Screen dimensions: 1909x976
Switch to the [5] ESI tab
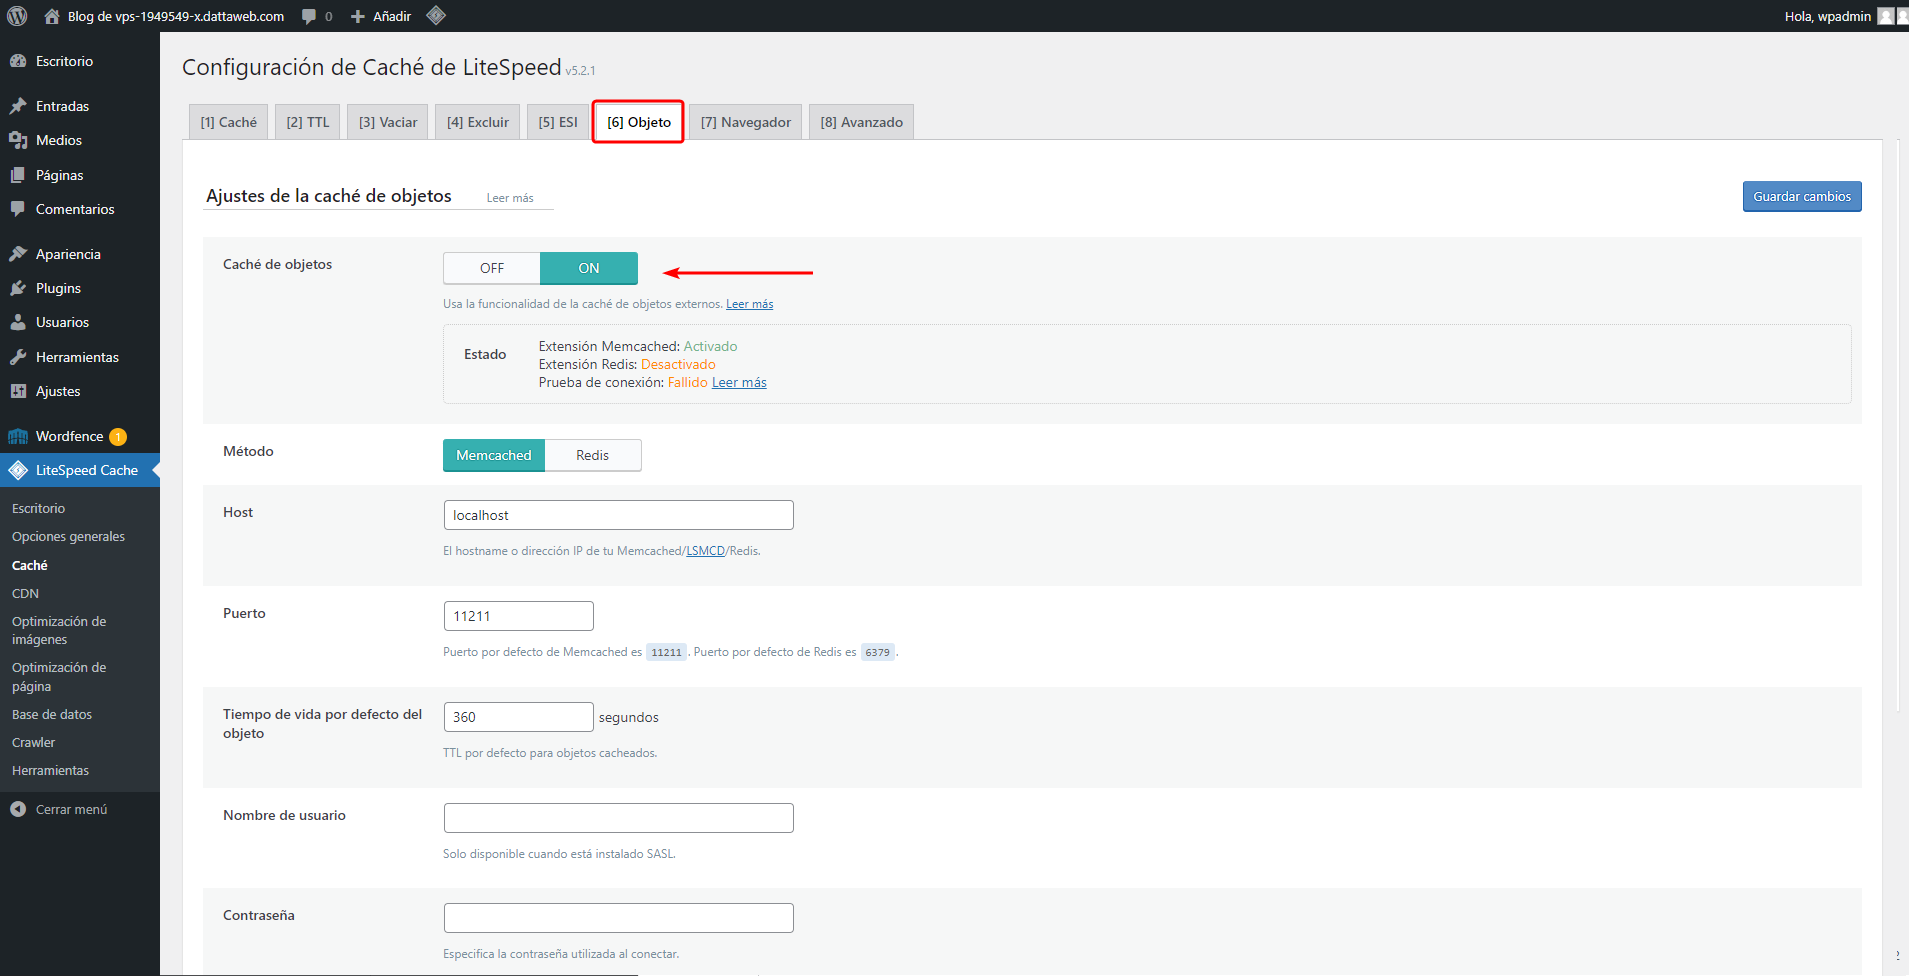558,122
